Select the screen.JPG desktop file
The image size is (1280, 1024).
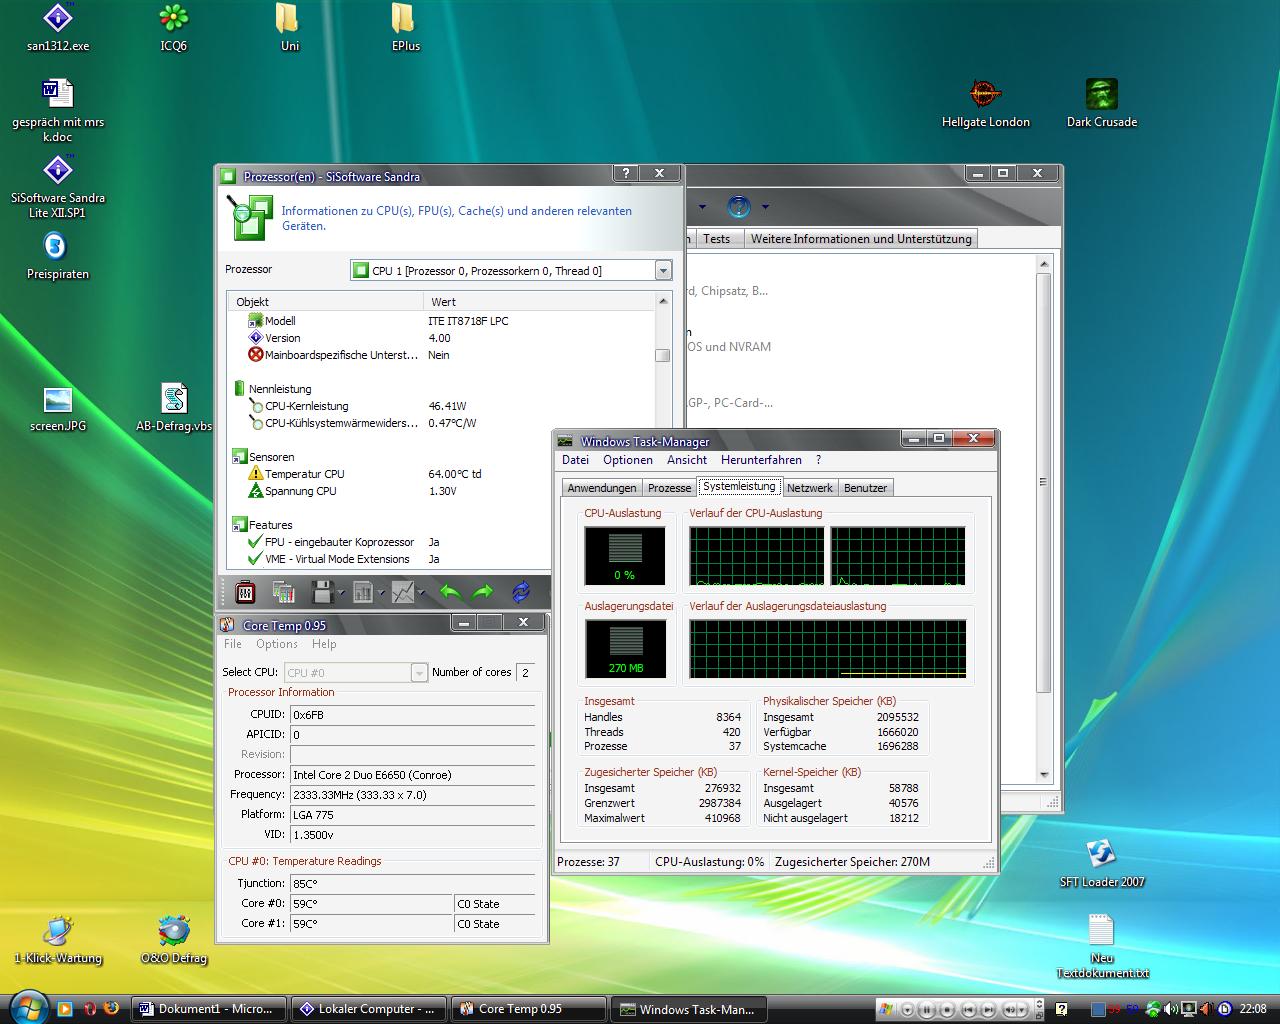(x=58, y=408)
